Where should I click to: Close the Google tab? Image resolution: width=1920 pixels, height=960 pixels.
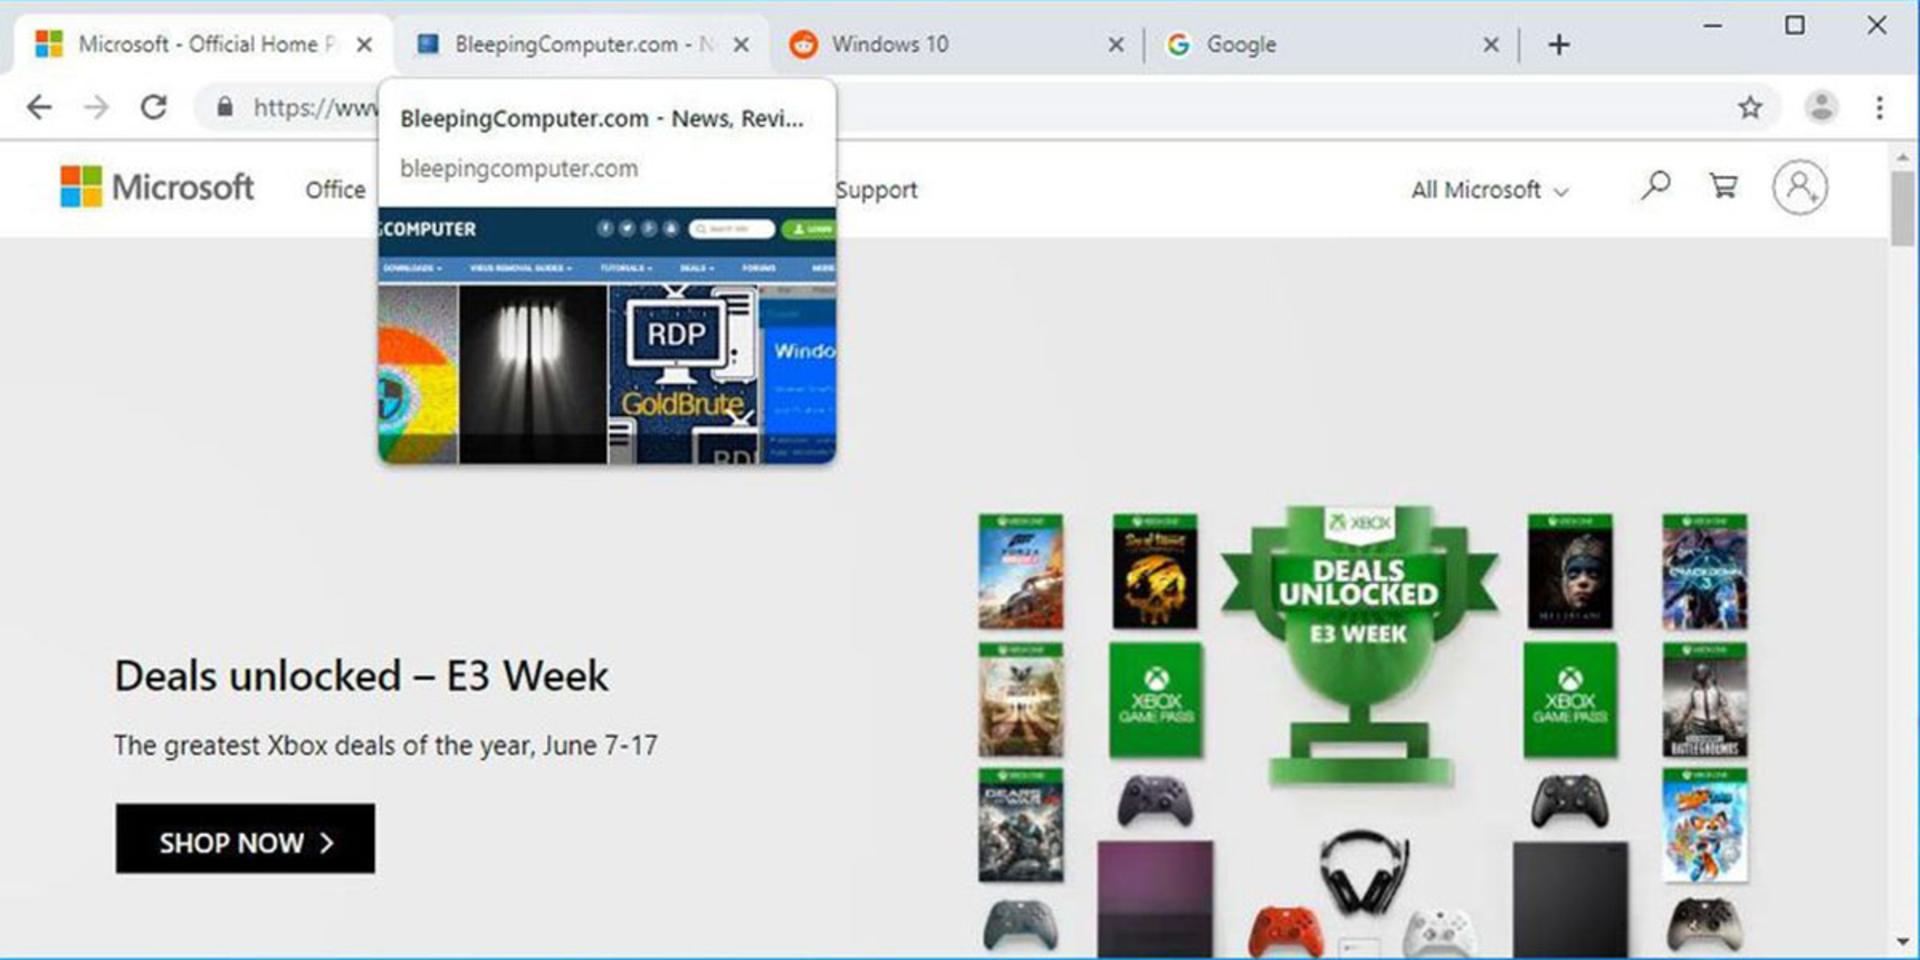(x=1490, y=45)
